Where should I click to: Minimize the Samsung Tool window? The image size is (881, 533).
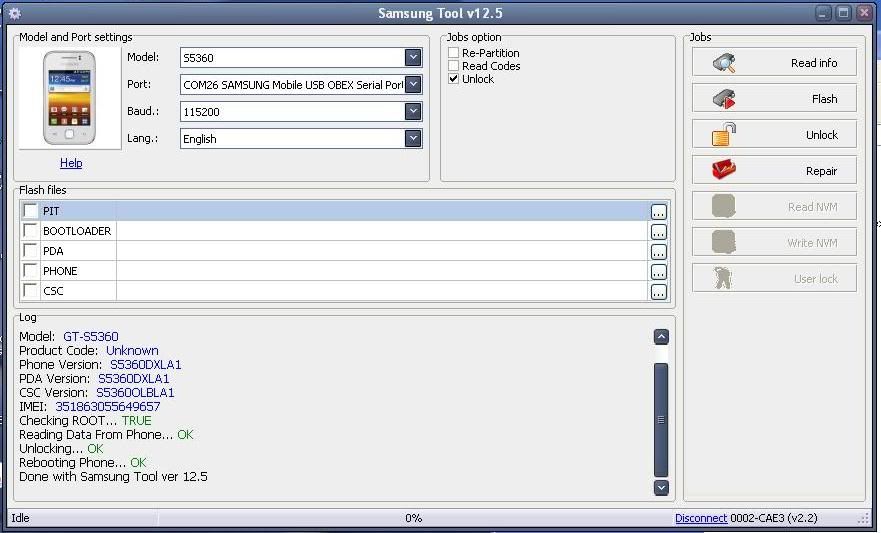tap(823, 13)
